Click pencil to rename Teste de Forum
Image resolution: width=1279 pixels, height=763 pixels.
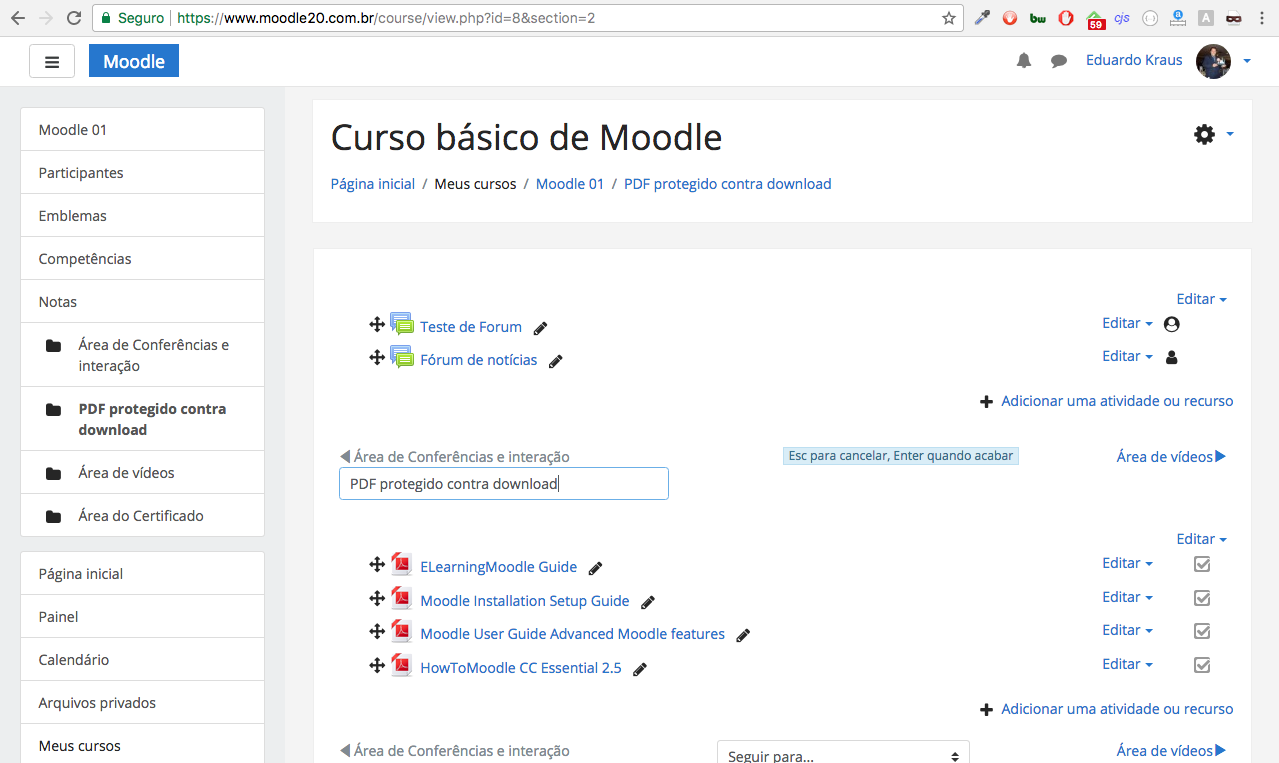coord(541,328)
